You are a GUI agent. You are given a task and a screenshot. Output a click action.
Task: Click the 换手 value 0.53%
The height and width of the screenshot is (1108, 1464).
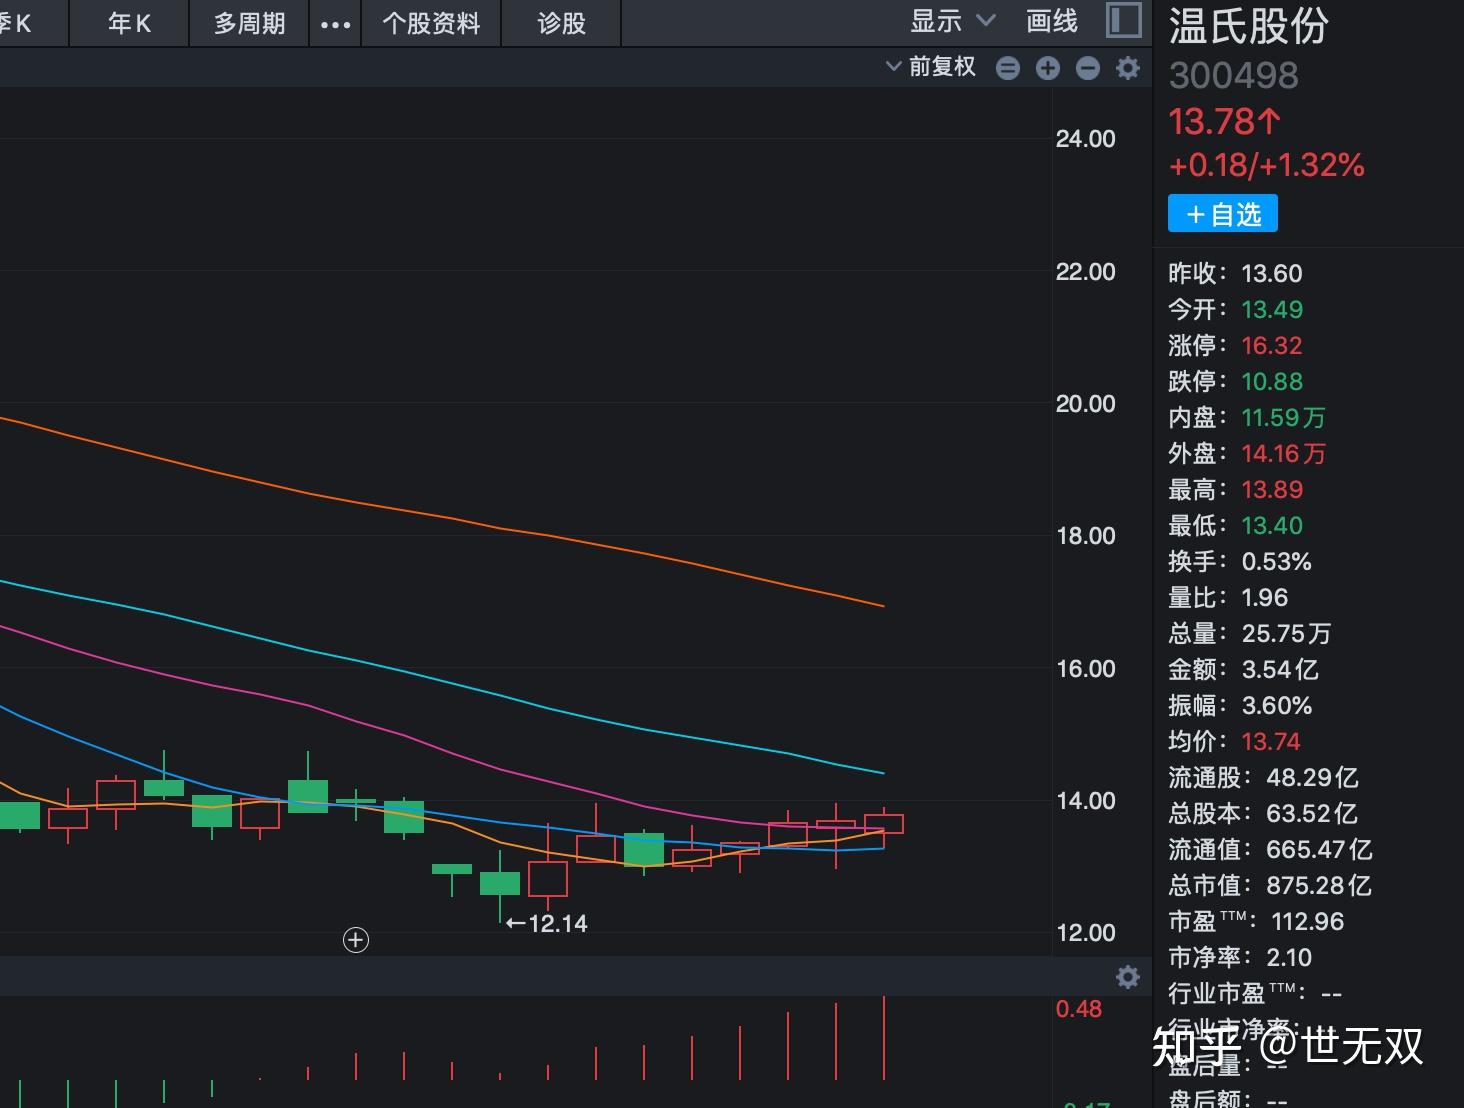tap(1276, 561)
